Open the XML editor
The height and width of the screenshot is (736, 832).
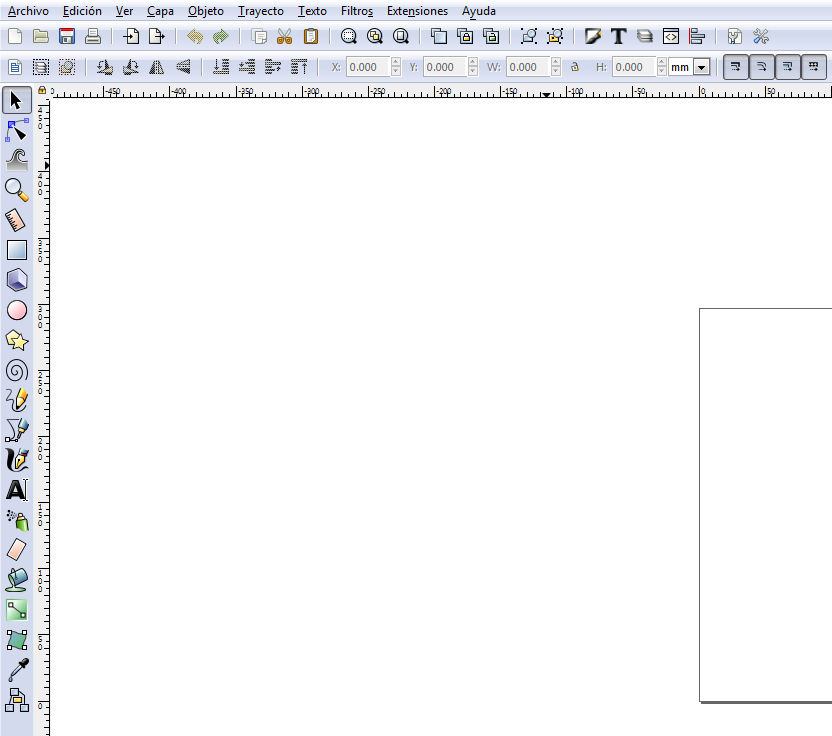point(672,35)
